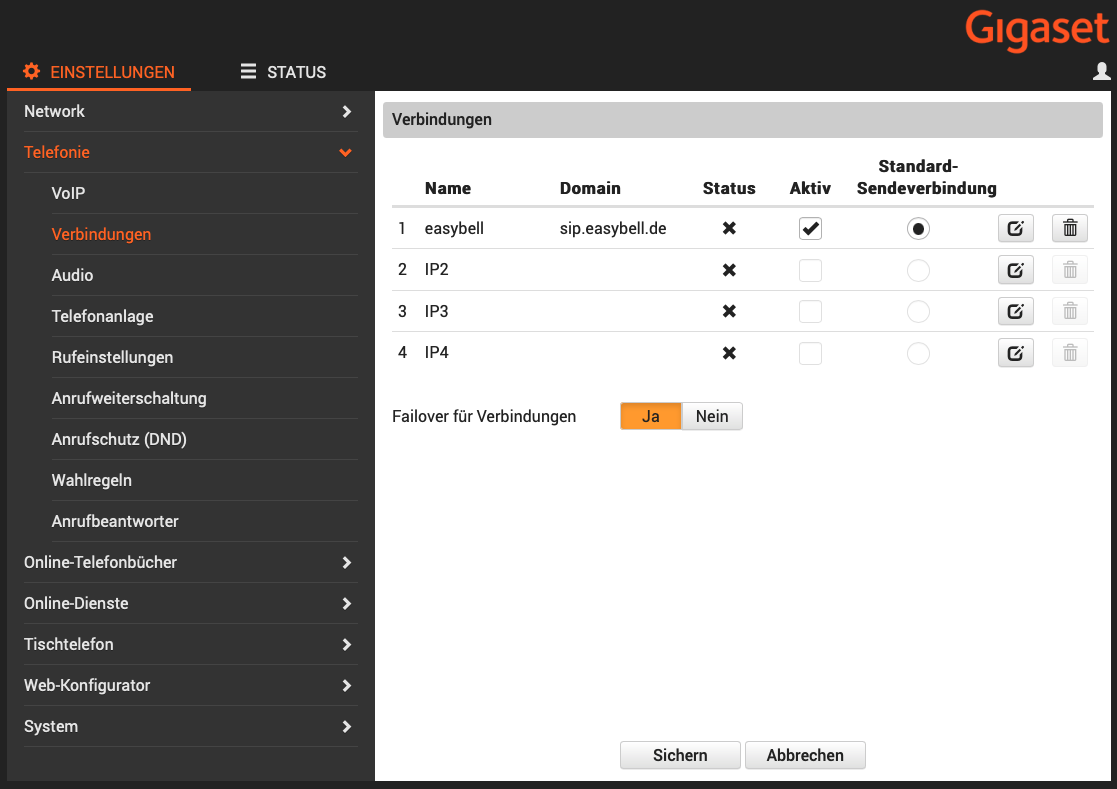
Task: Click the user profile icon
Action: (x=1101, y=71)
